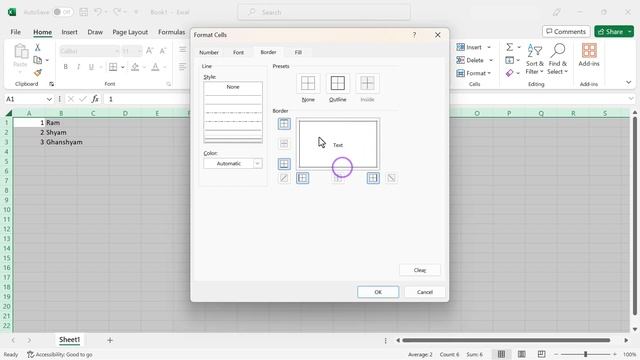Click the Fill Color bucket icon
Viewport: 640px width, 360px height.
135,67
